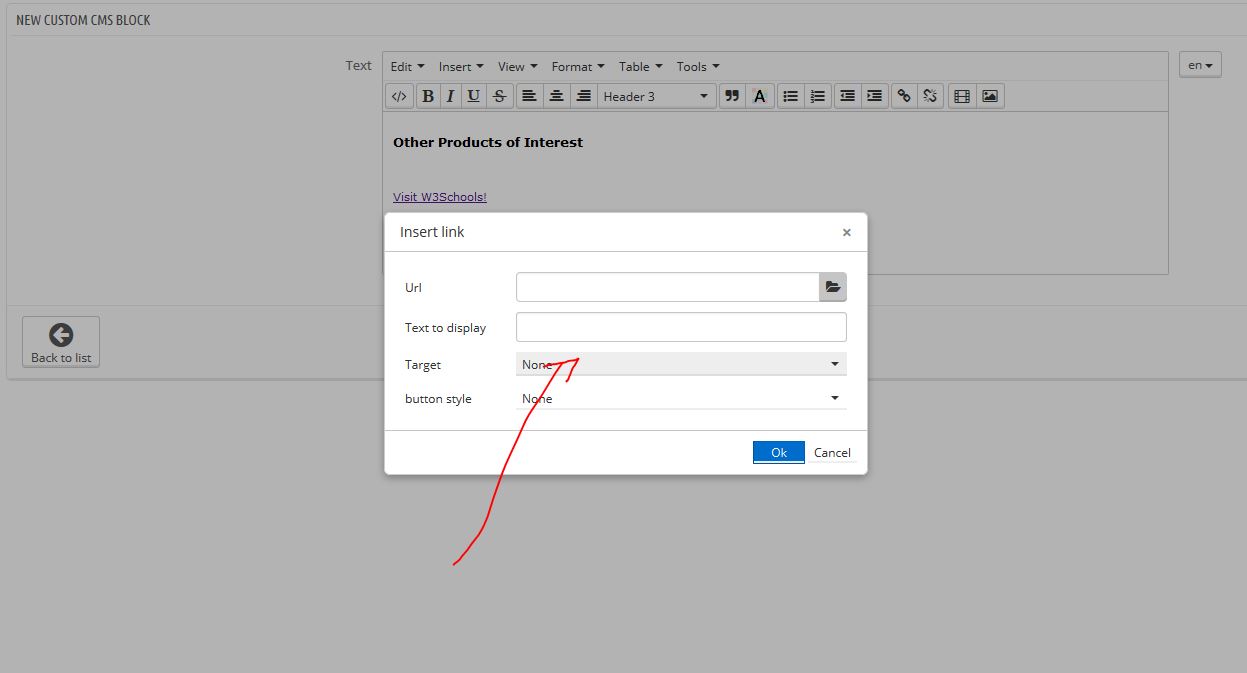Apply blockquote formatting
This screenshot has width=1247, height=673.
click(732, 96)
